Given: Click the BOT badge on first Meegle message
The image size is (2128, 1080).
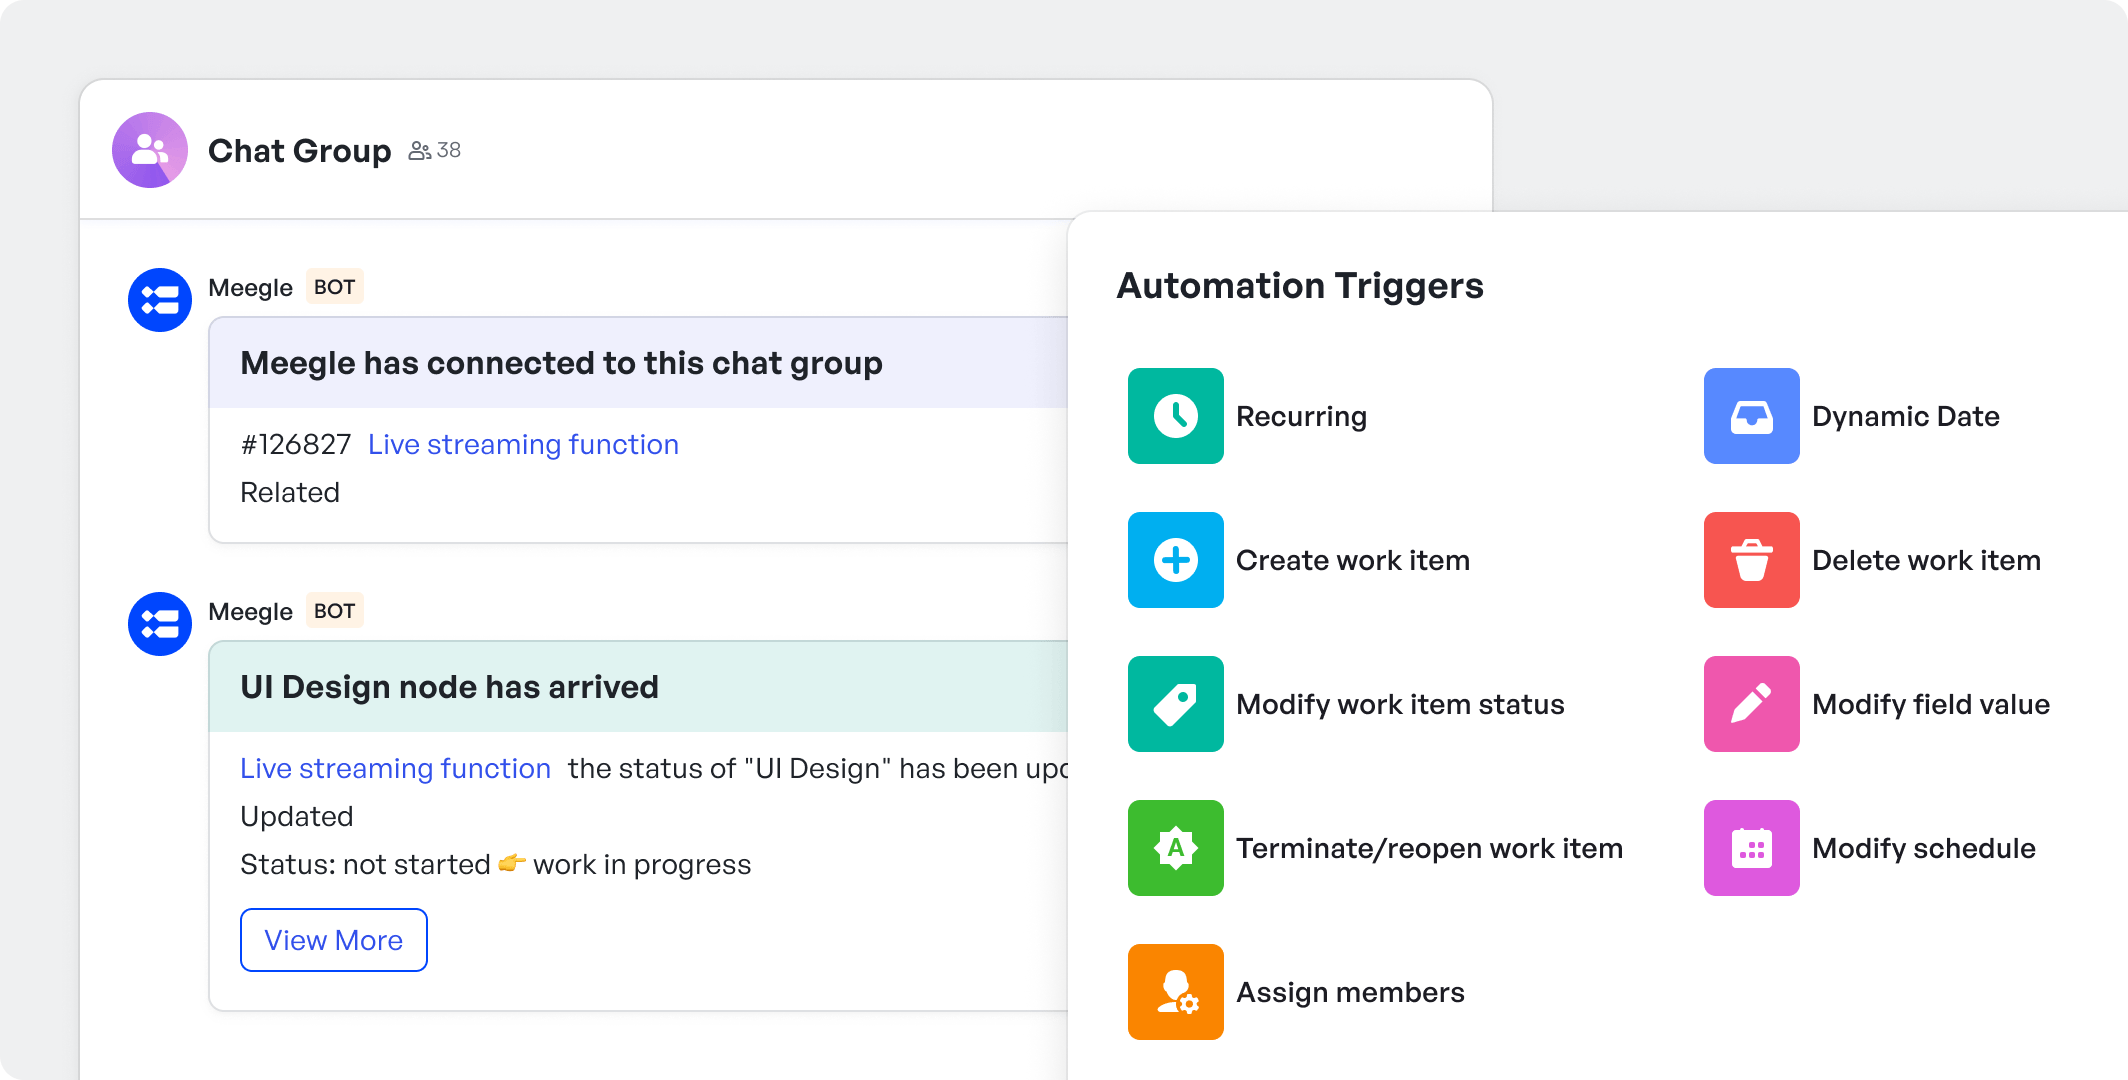Looking at the screenshot, I should 334,287.
